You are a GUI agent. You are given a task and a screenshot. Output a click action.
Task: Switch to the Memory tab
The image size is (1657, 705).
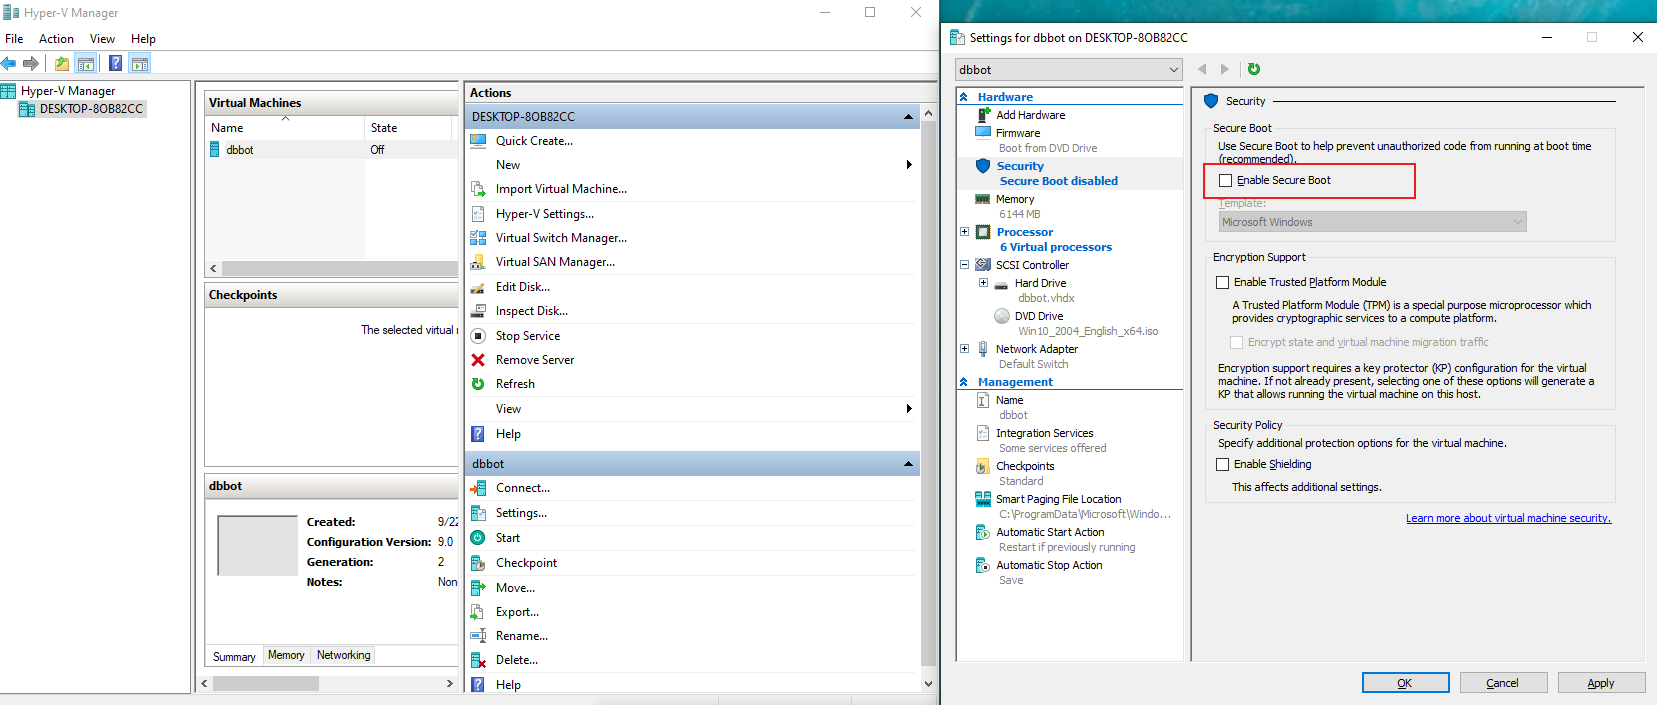coord(286,655)
